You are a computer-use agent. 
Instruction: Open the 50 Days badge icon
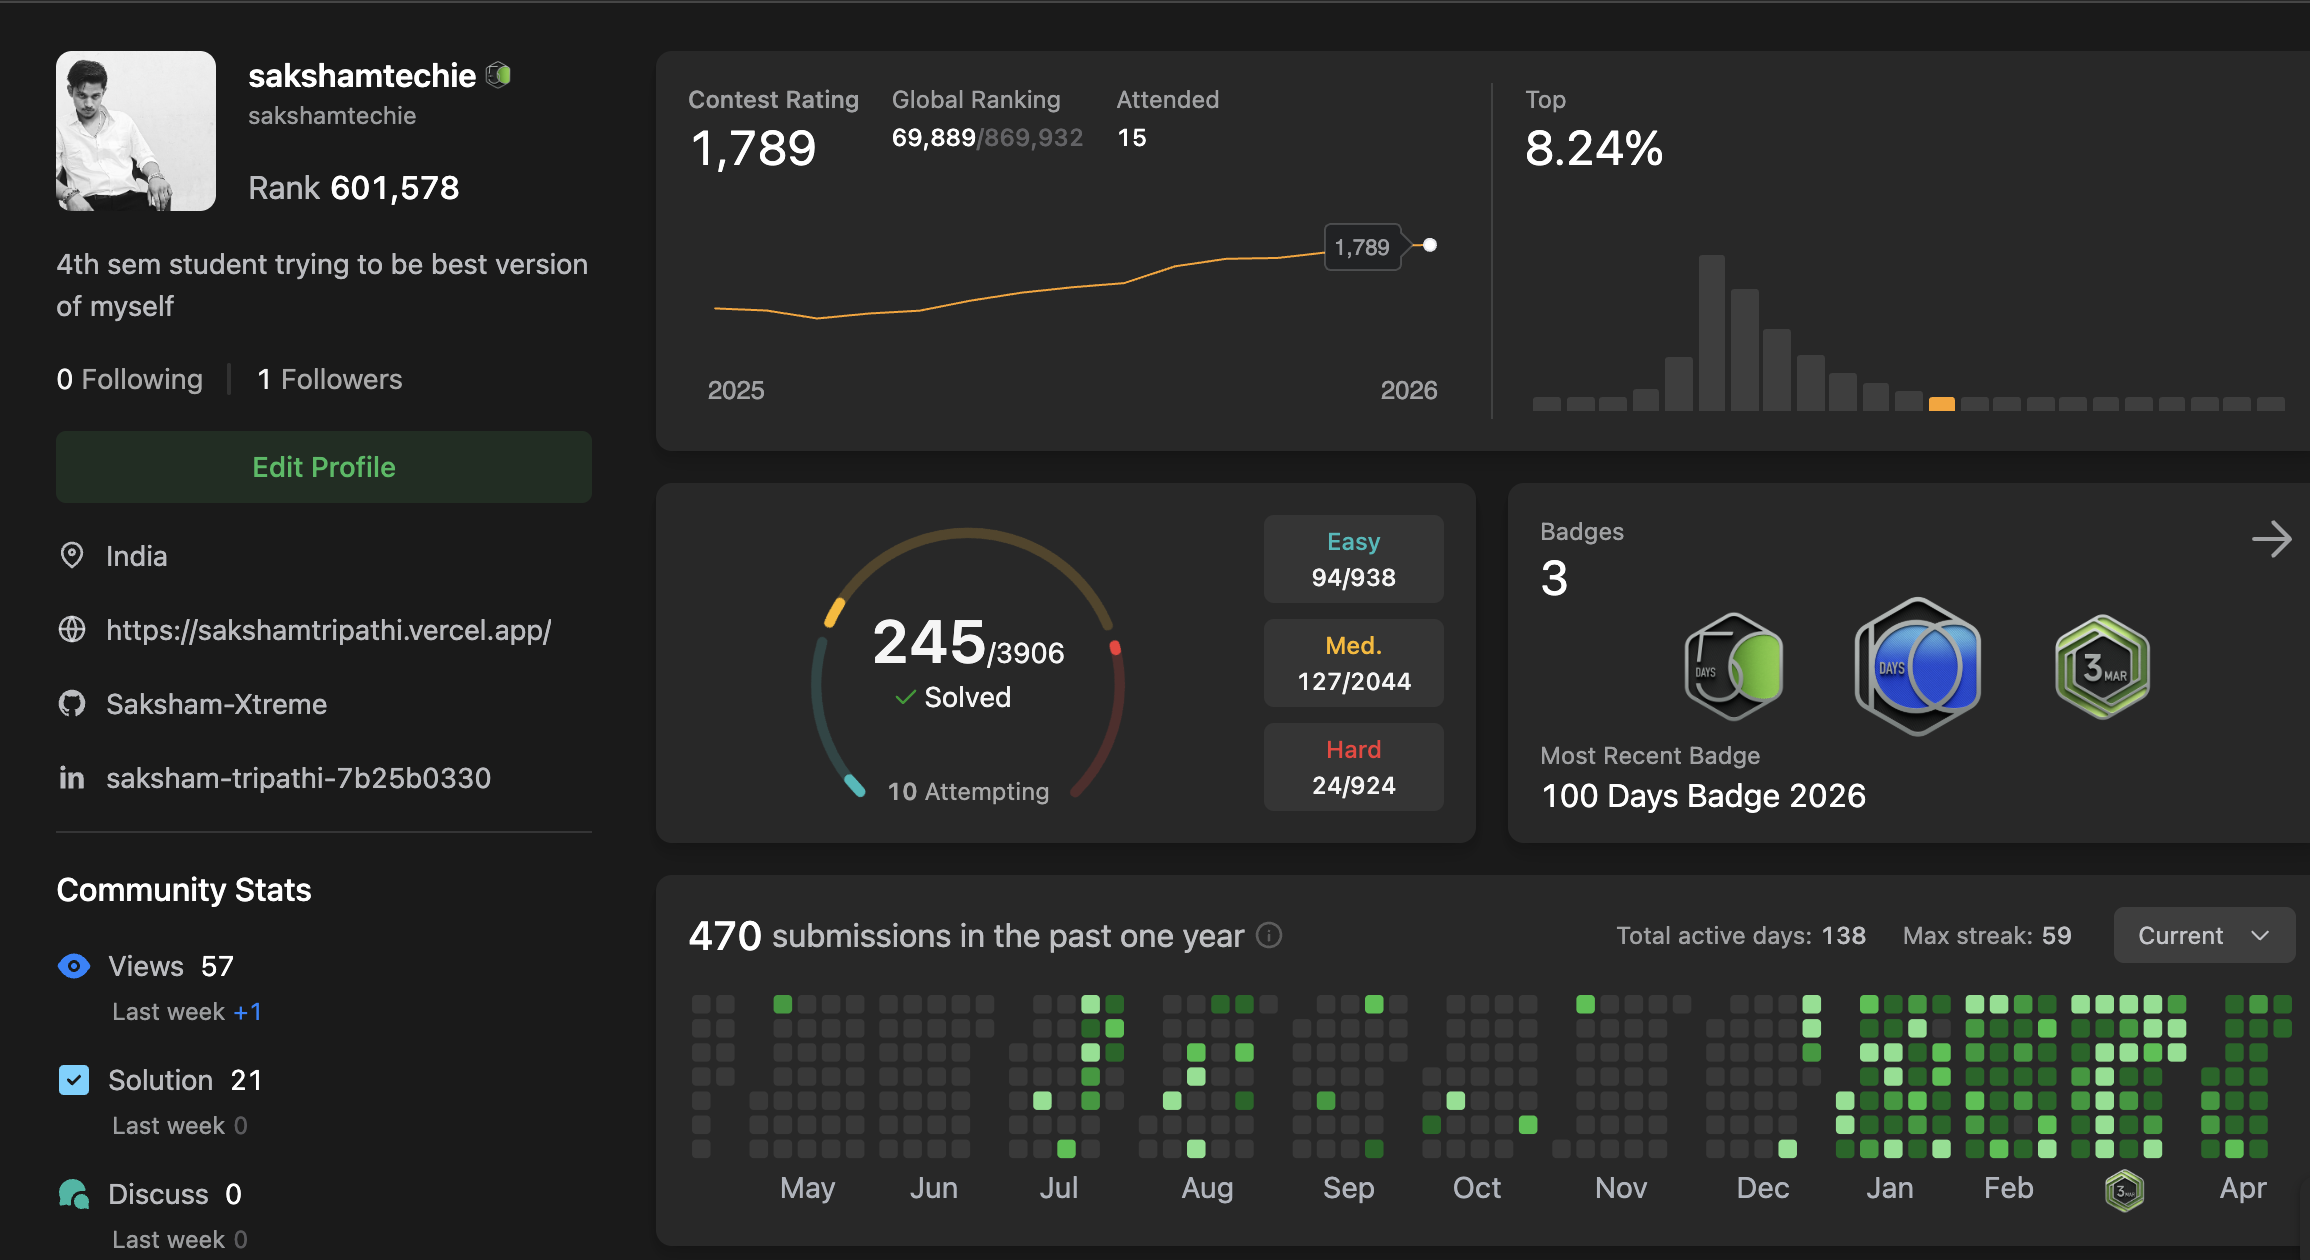pos(1734,667)
